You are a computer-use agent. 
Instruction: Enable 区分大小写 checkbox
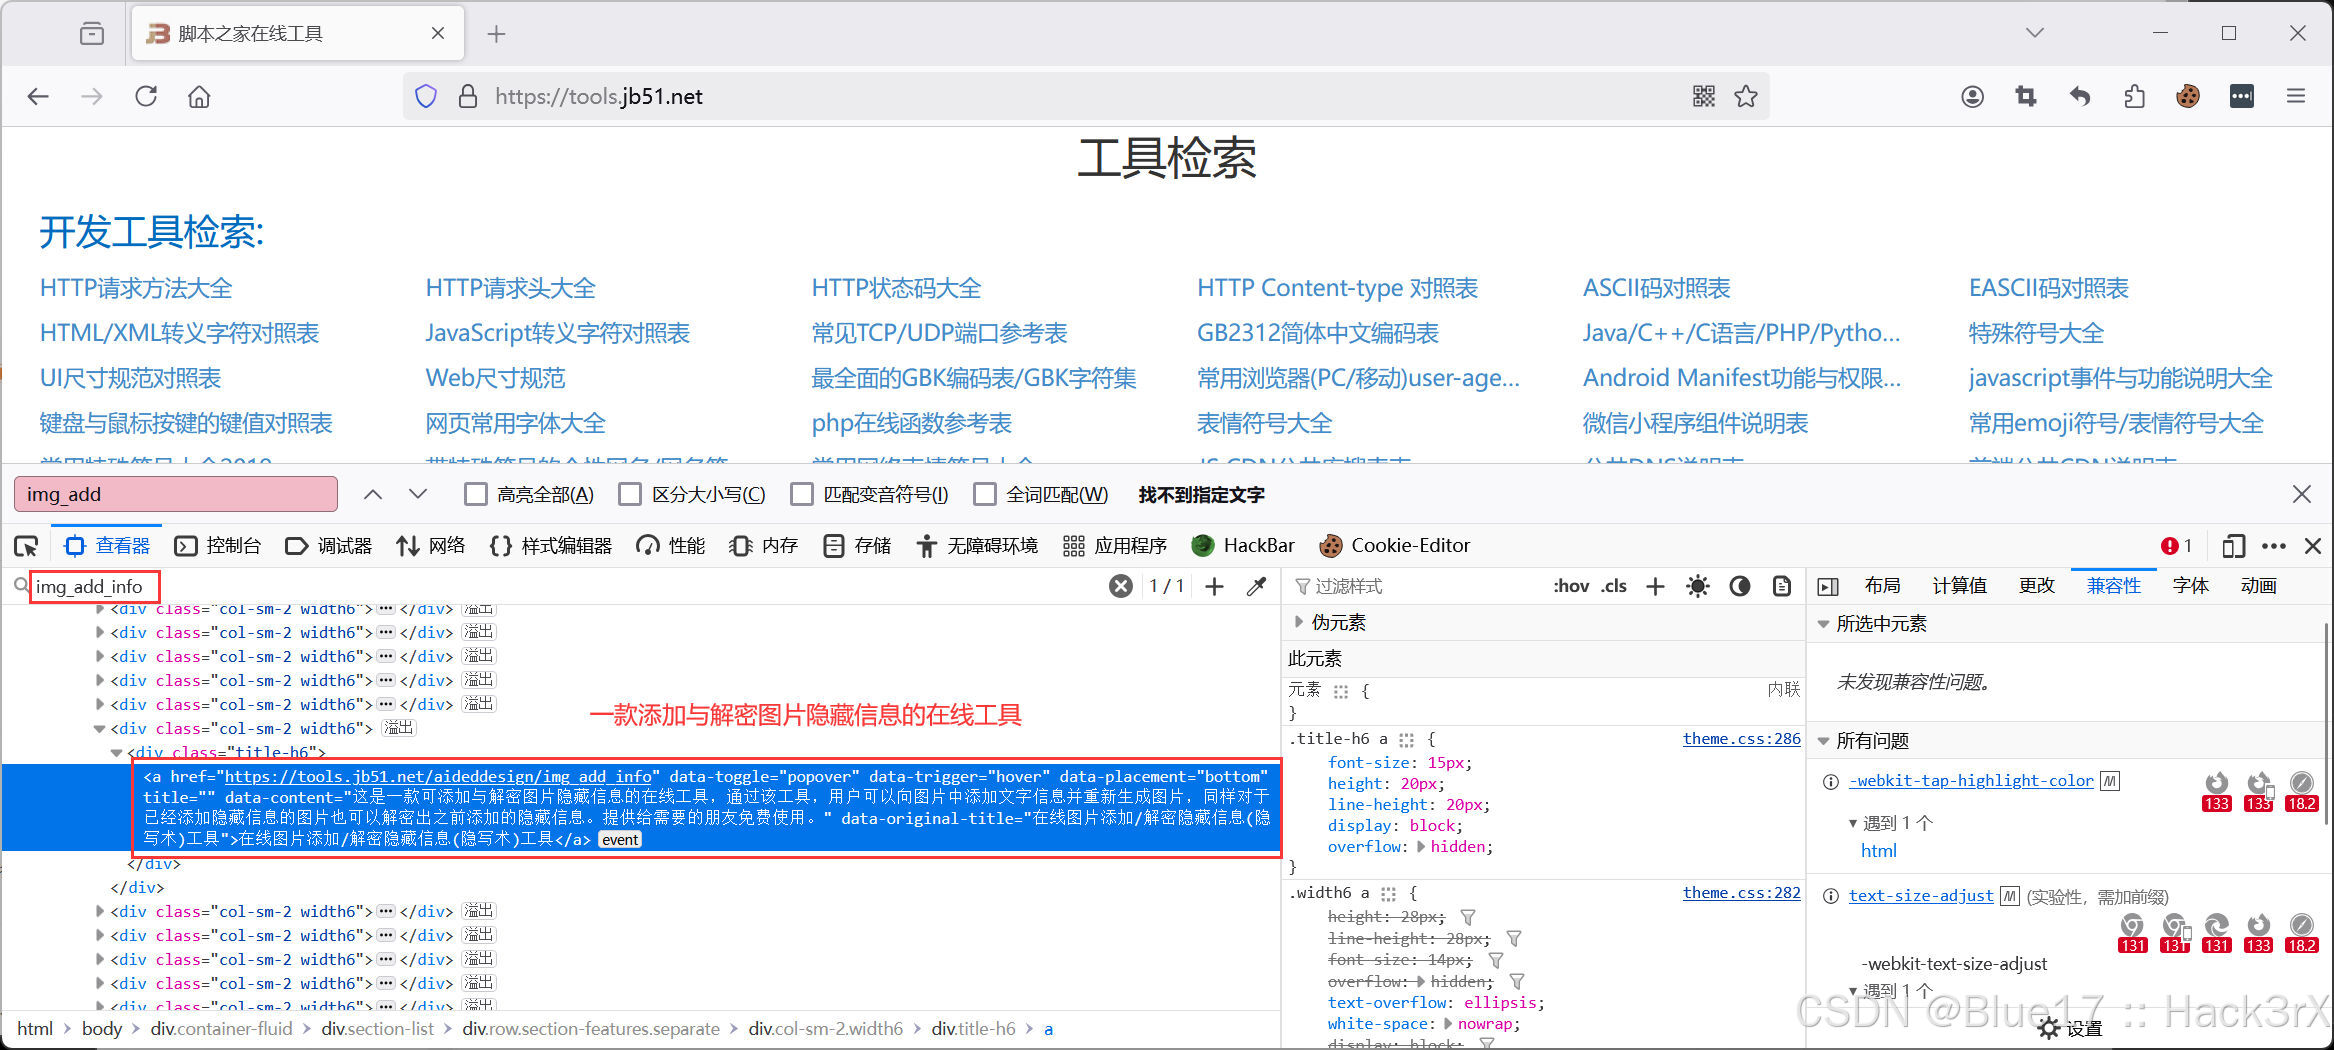[x=630, y=494]
